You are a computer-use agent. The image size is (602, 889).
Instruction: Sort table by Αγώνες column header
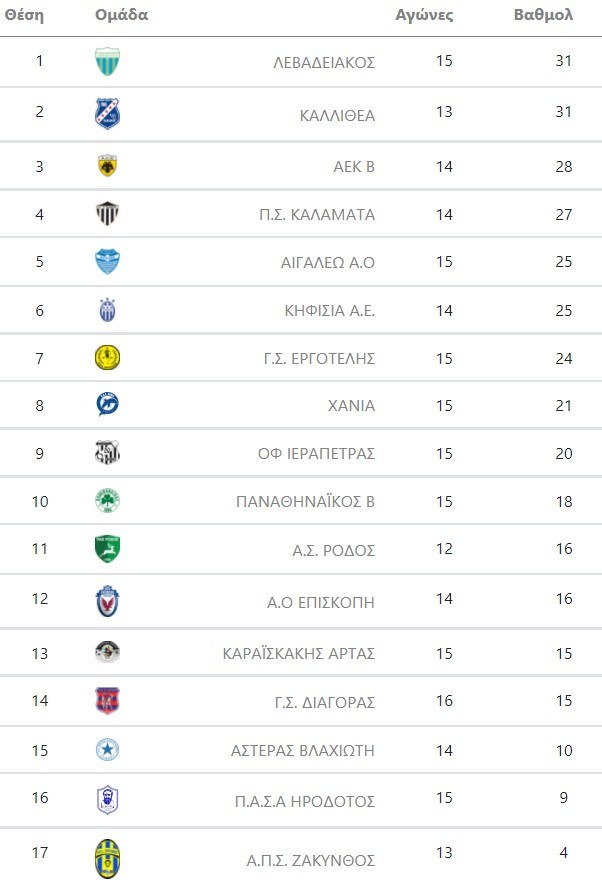(x=425, y=15)
